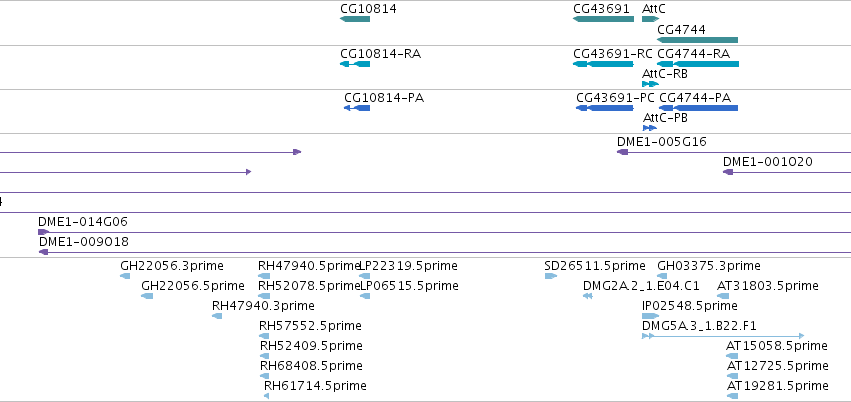Click the LP22319.5prime EST feature

pos(365,276)
